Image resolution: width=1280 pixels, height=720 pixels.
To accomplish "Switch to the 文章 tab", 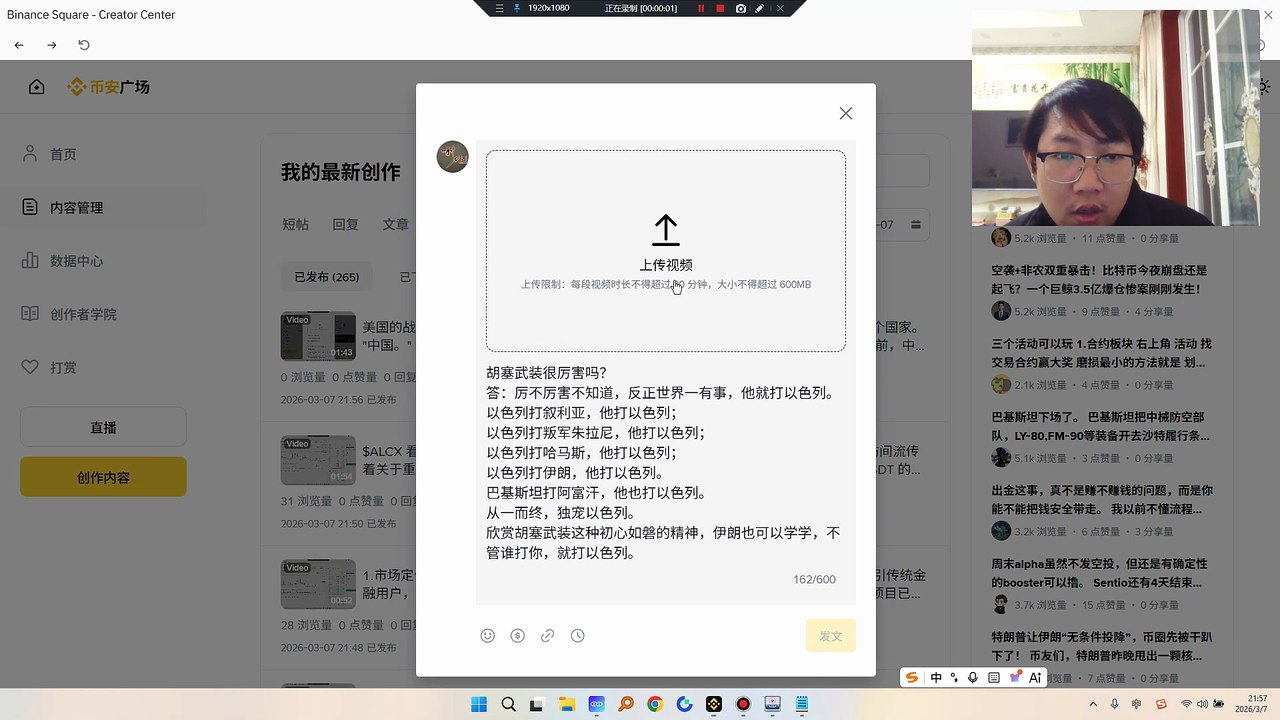I will coord(395,225).
